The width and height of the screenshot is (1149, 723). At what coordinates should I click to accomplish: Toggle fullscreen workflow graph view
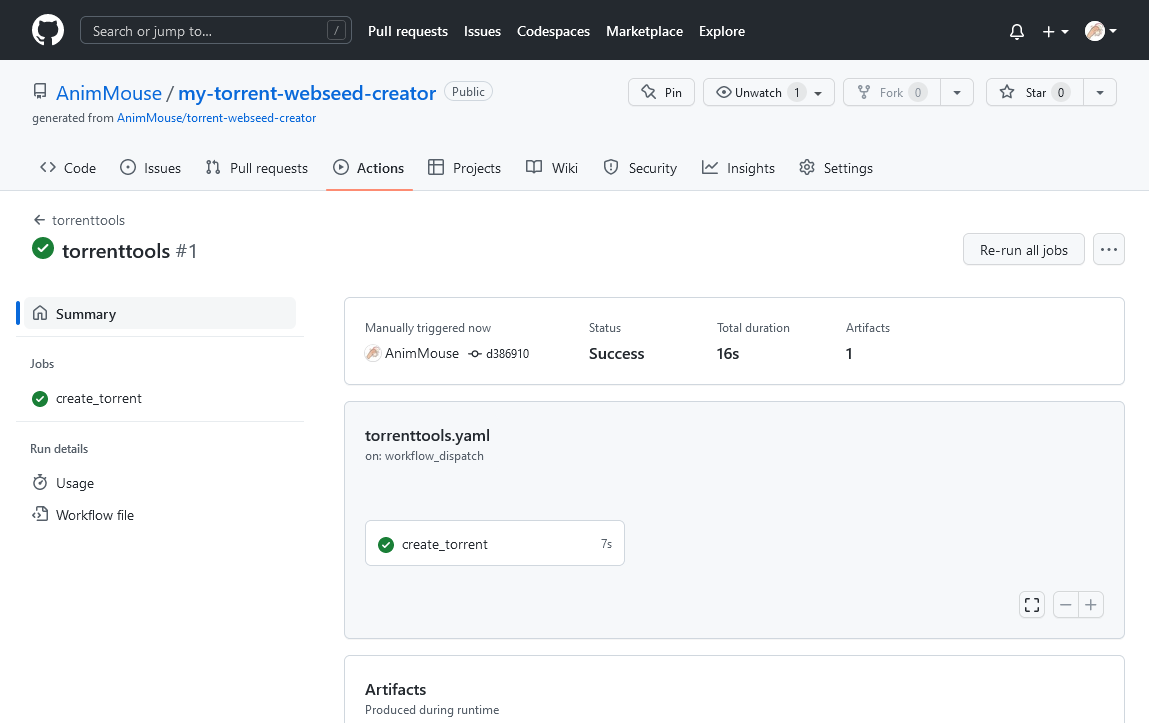(x=1032, y=605)
